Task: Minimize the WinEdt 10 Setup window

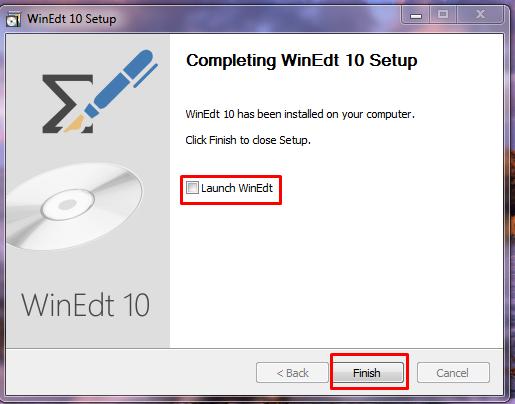Action: pyautogui.click(x=416, y=15)
